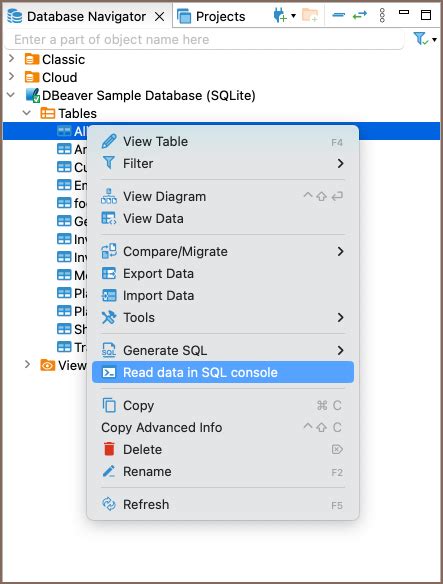The height and width of the screenshot is (584, 443).
Task: Expand the Classic folder
Action: pyautogui.click(x=12, y=59)
